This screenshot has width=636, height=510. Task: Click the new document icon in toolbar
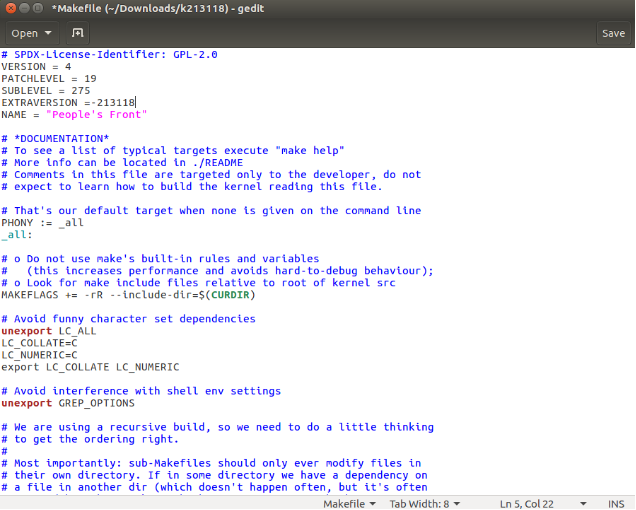click(77, 33)
